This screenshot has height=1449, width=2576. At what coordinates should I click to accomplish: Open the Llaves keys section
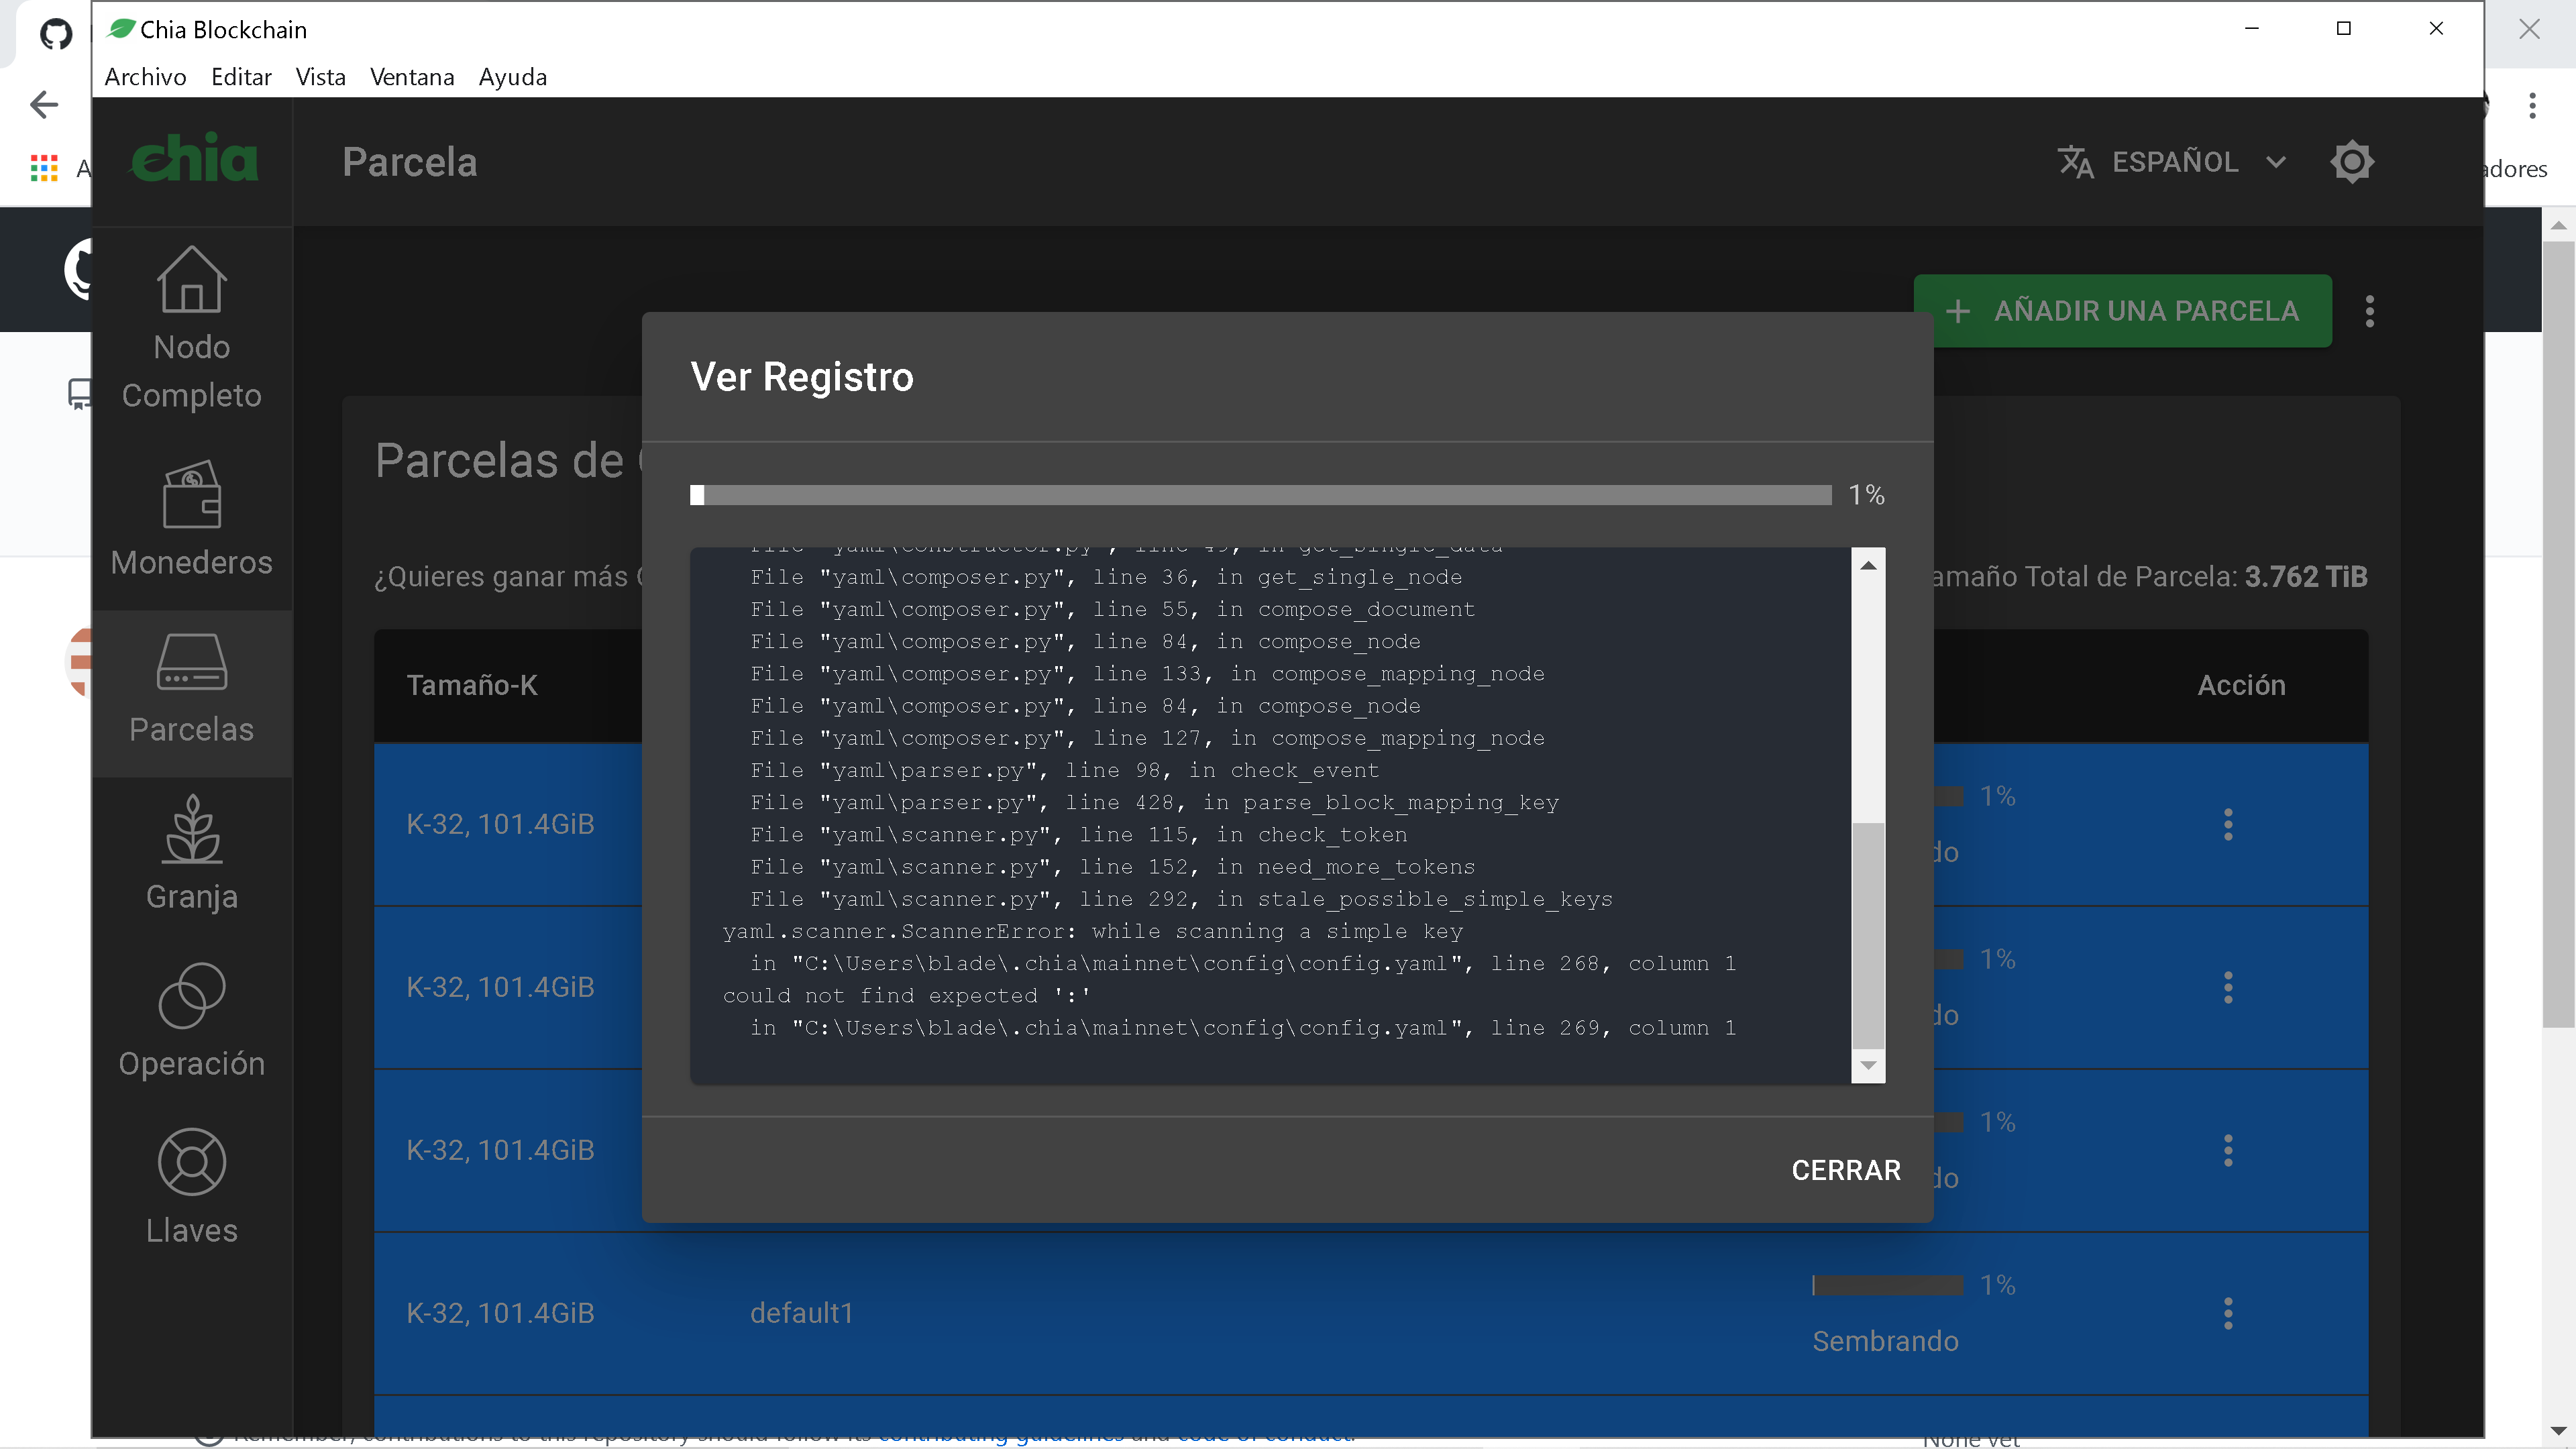coord(191,1187)
